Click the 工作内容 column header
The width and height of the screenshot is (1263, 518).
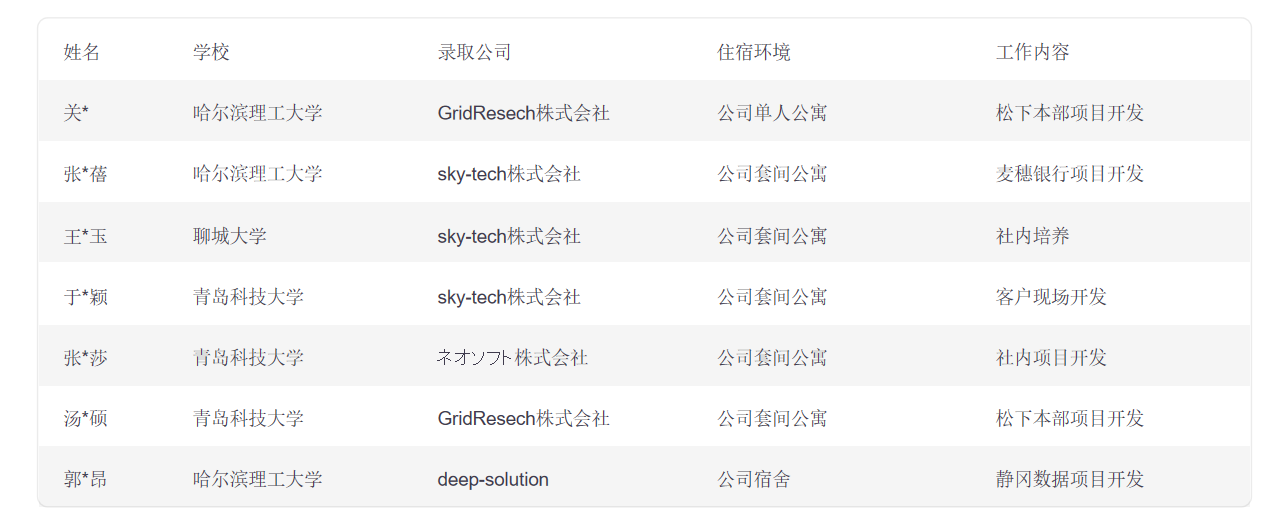1032,52
